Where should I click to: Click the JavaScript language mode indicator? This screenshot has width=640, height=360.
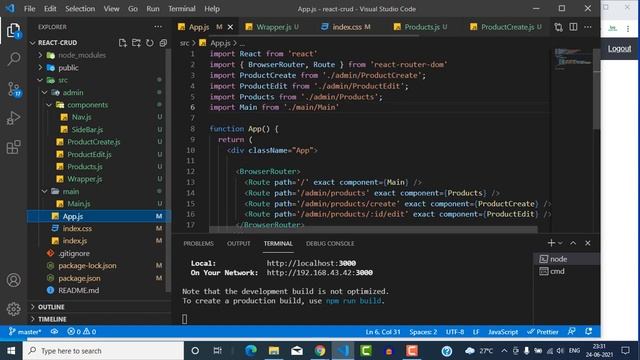point(503,332)
